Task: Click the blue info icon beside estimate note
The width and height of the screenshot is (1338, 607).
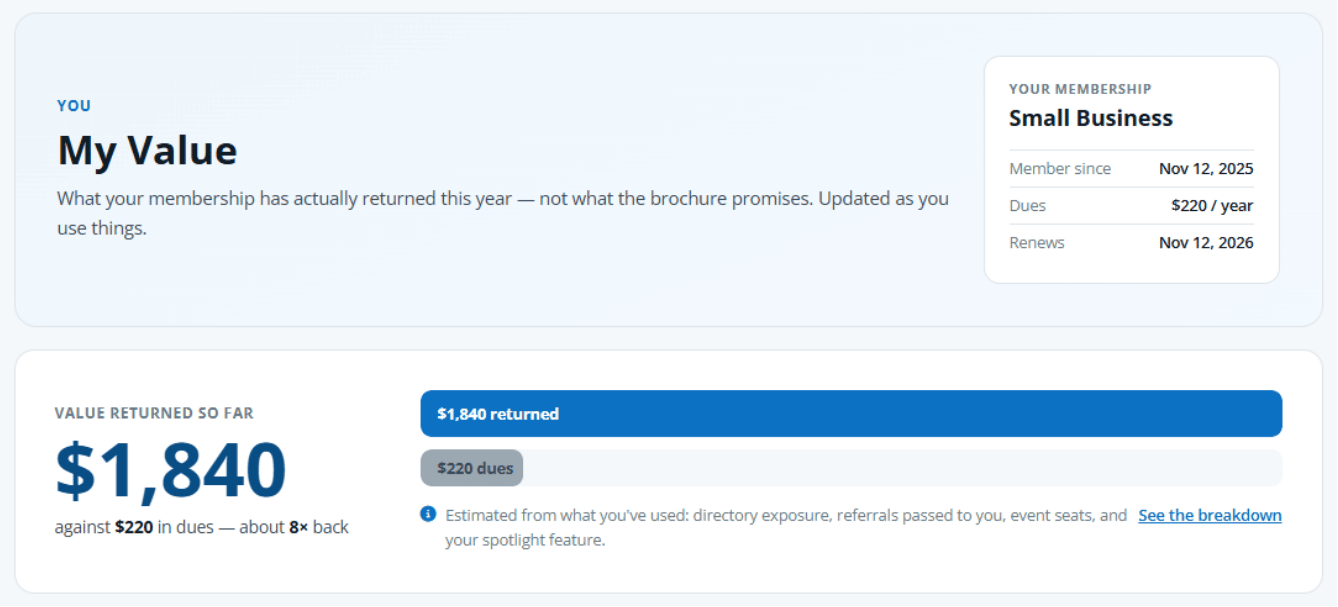Action: point(428,514)
